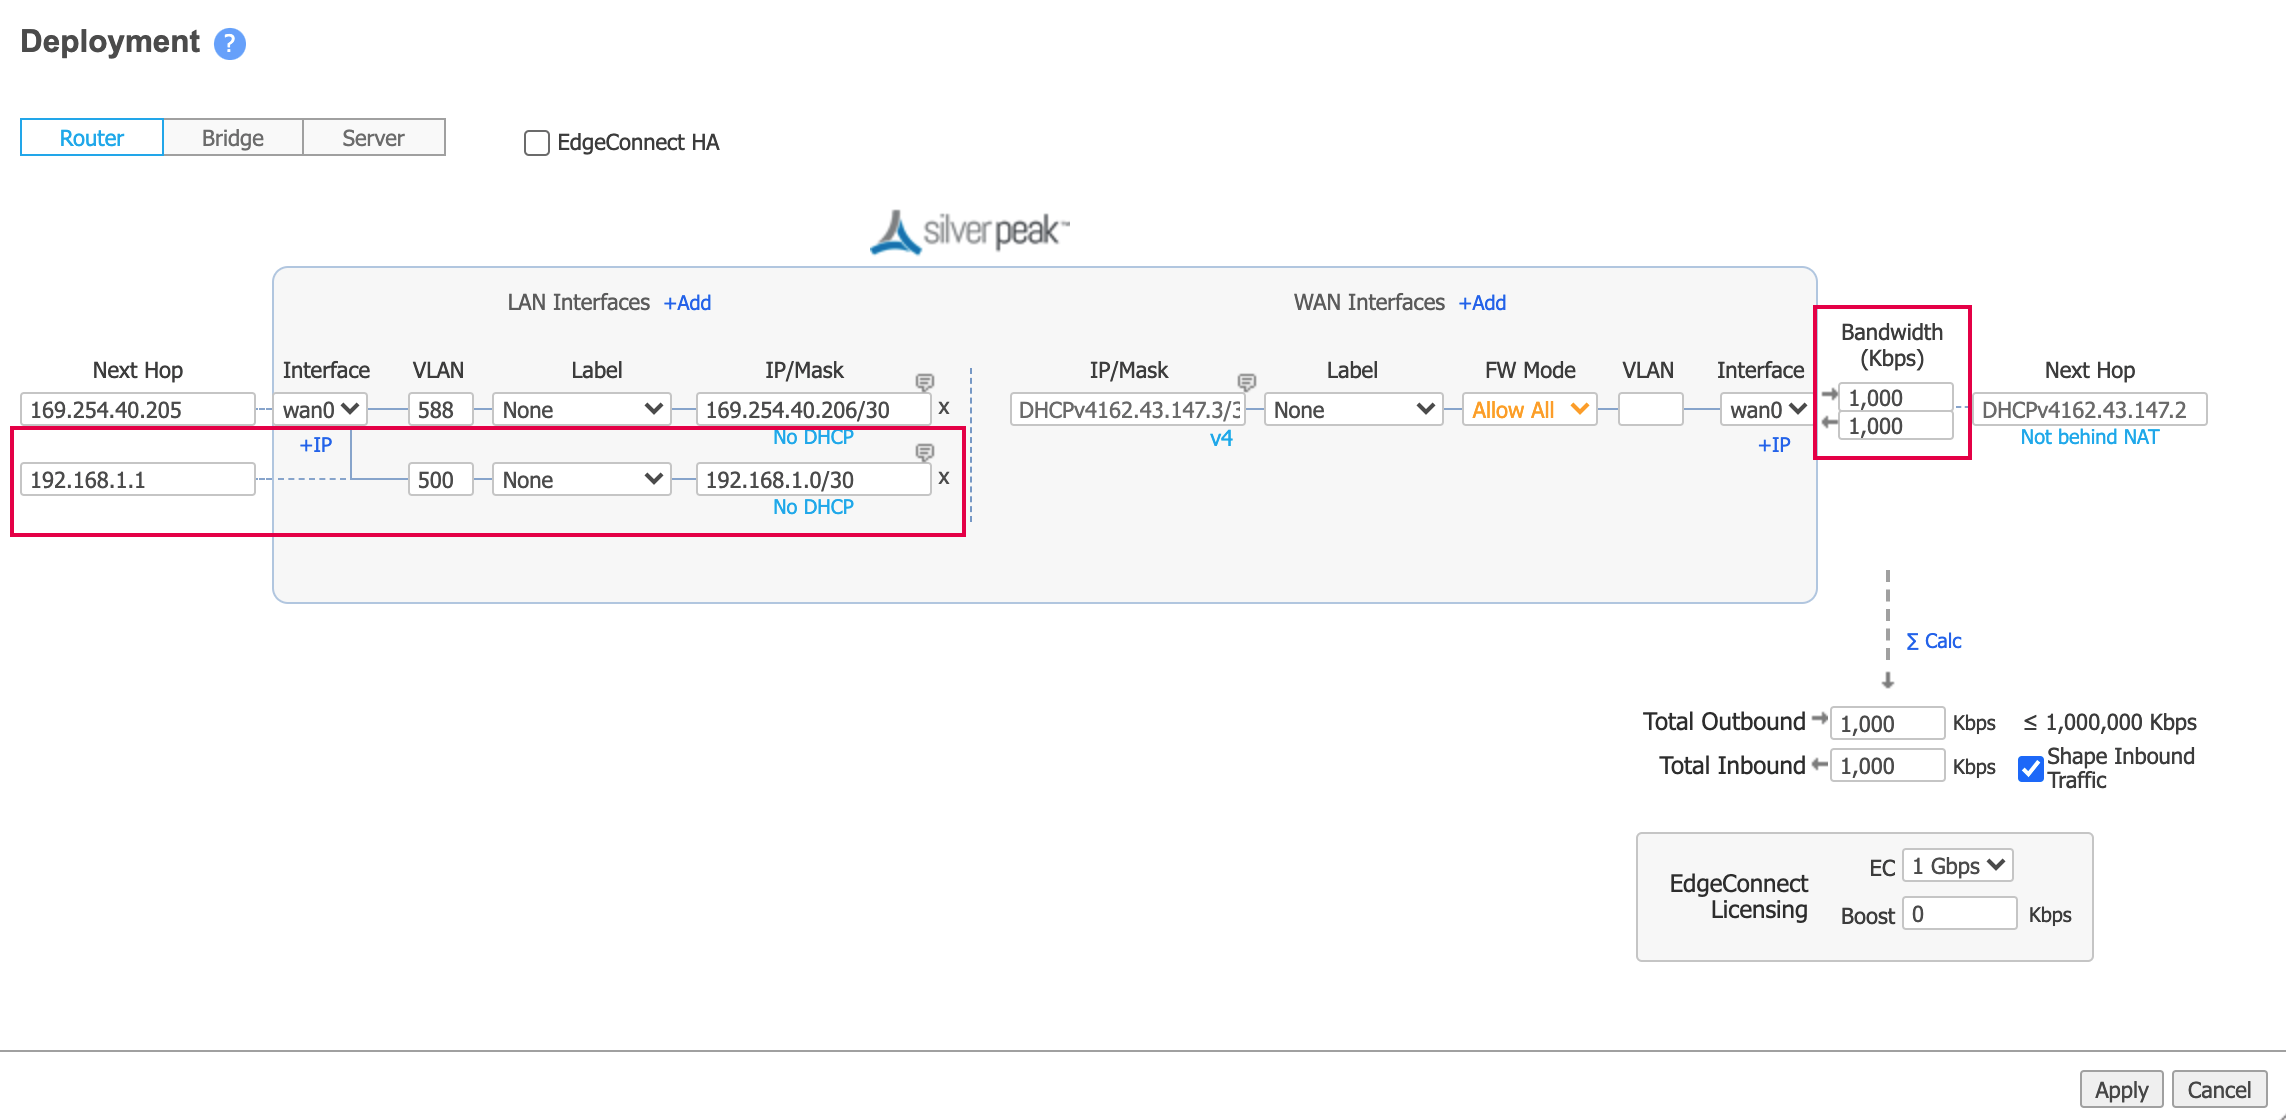The image size is (2286, 1120).
Task: Open the comment icon beside the WAN DHCP IP/Mask
Action: coord(1246,381)
